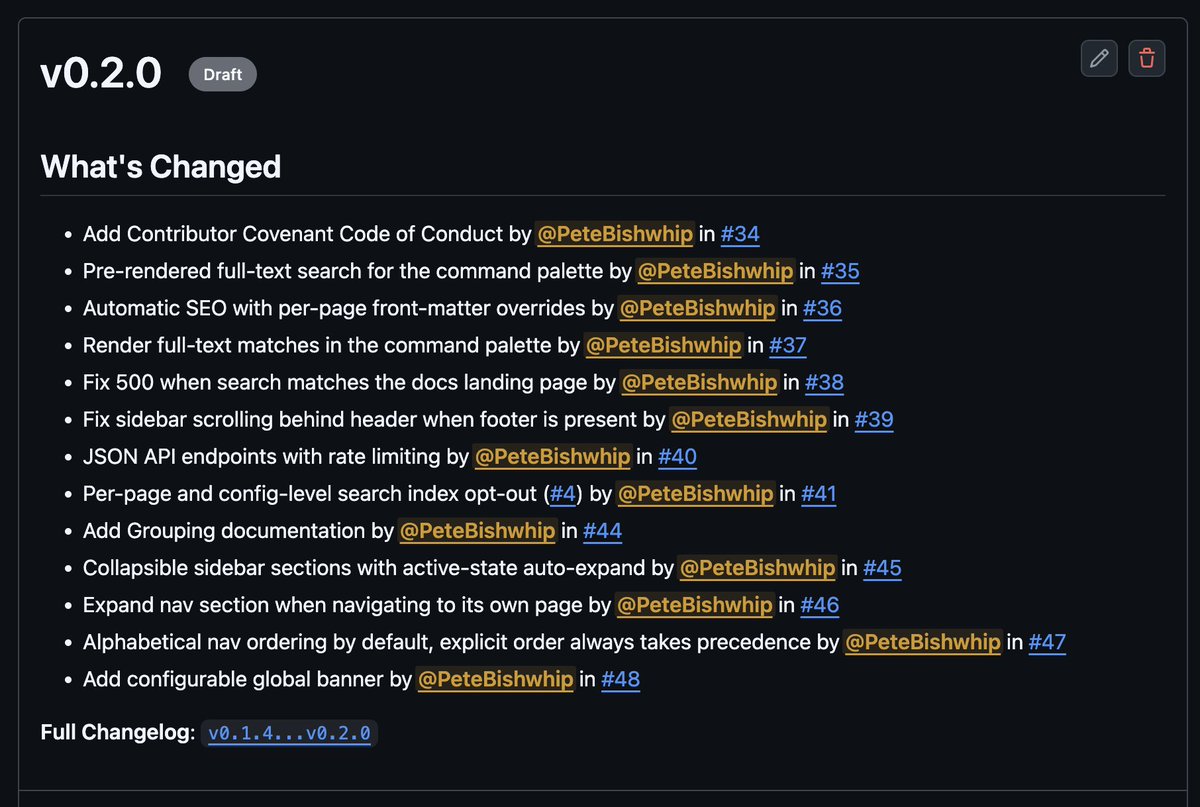Click the pencil edit release icon
Screen dimensions: 1200x807
point(1099,59)
